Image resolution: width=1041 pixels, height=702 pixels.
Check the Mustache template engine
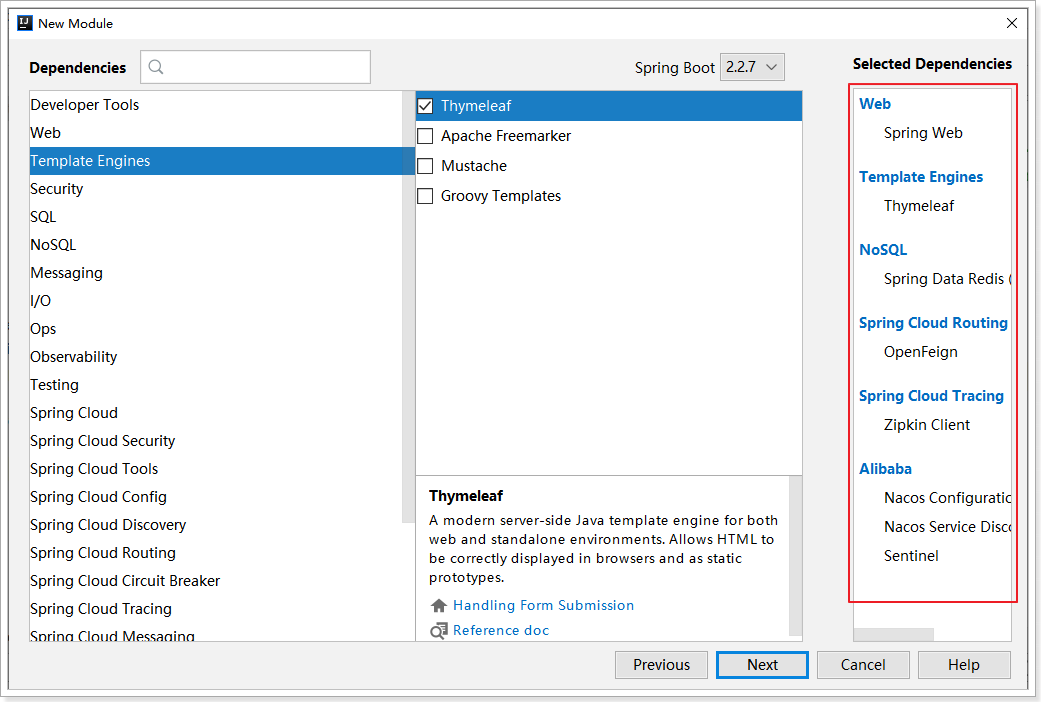click(x=425, y=166)
